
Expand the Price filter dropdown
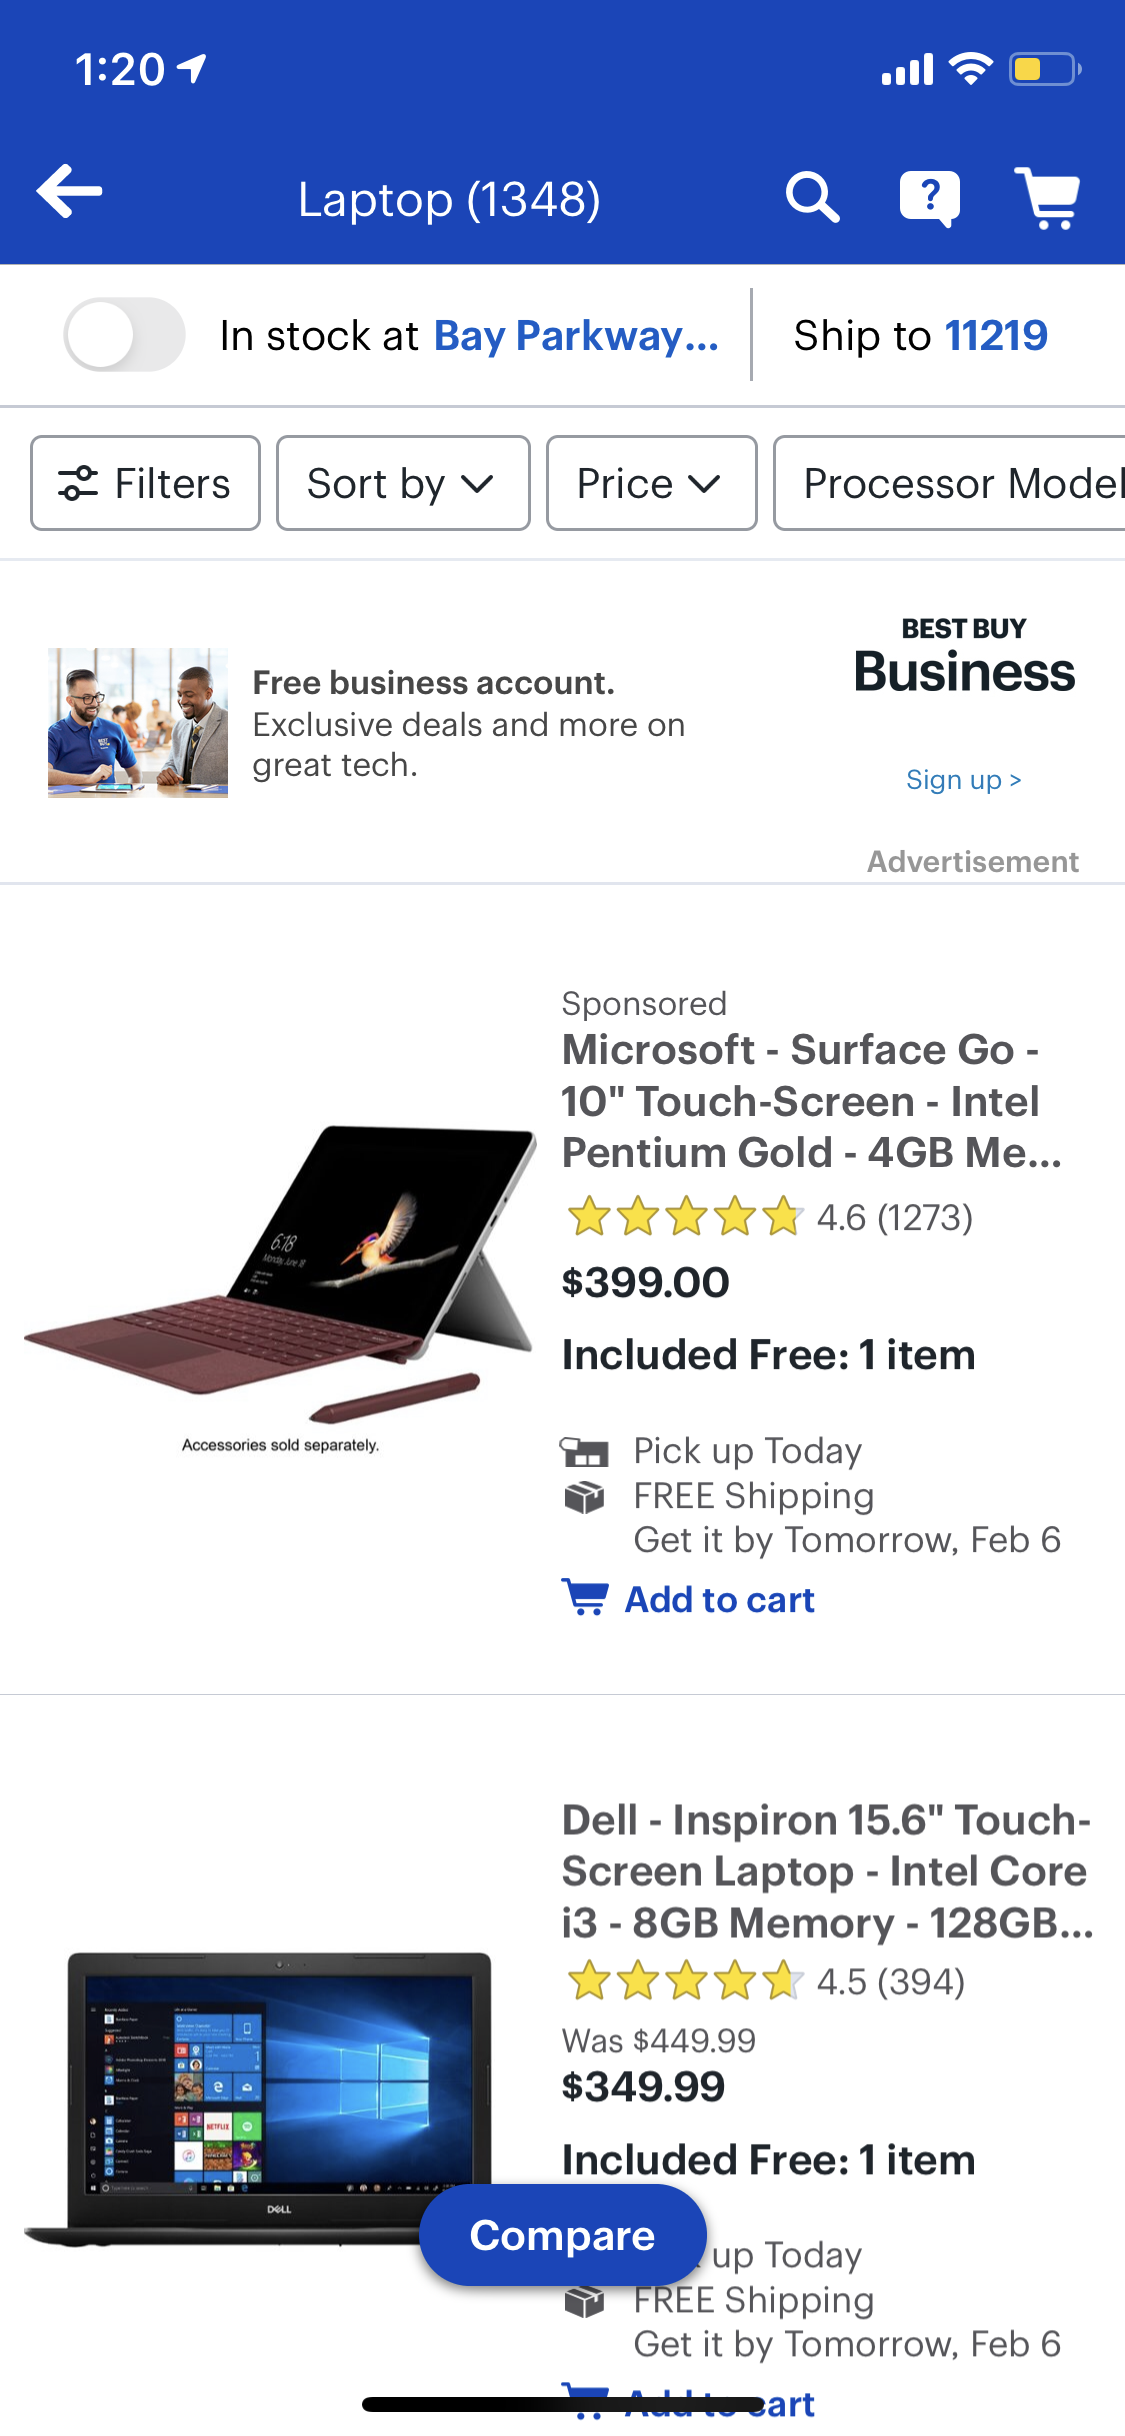(651, 483)
